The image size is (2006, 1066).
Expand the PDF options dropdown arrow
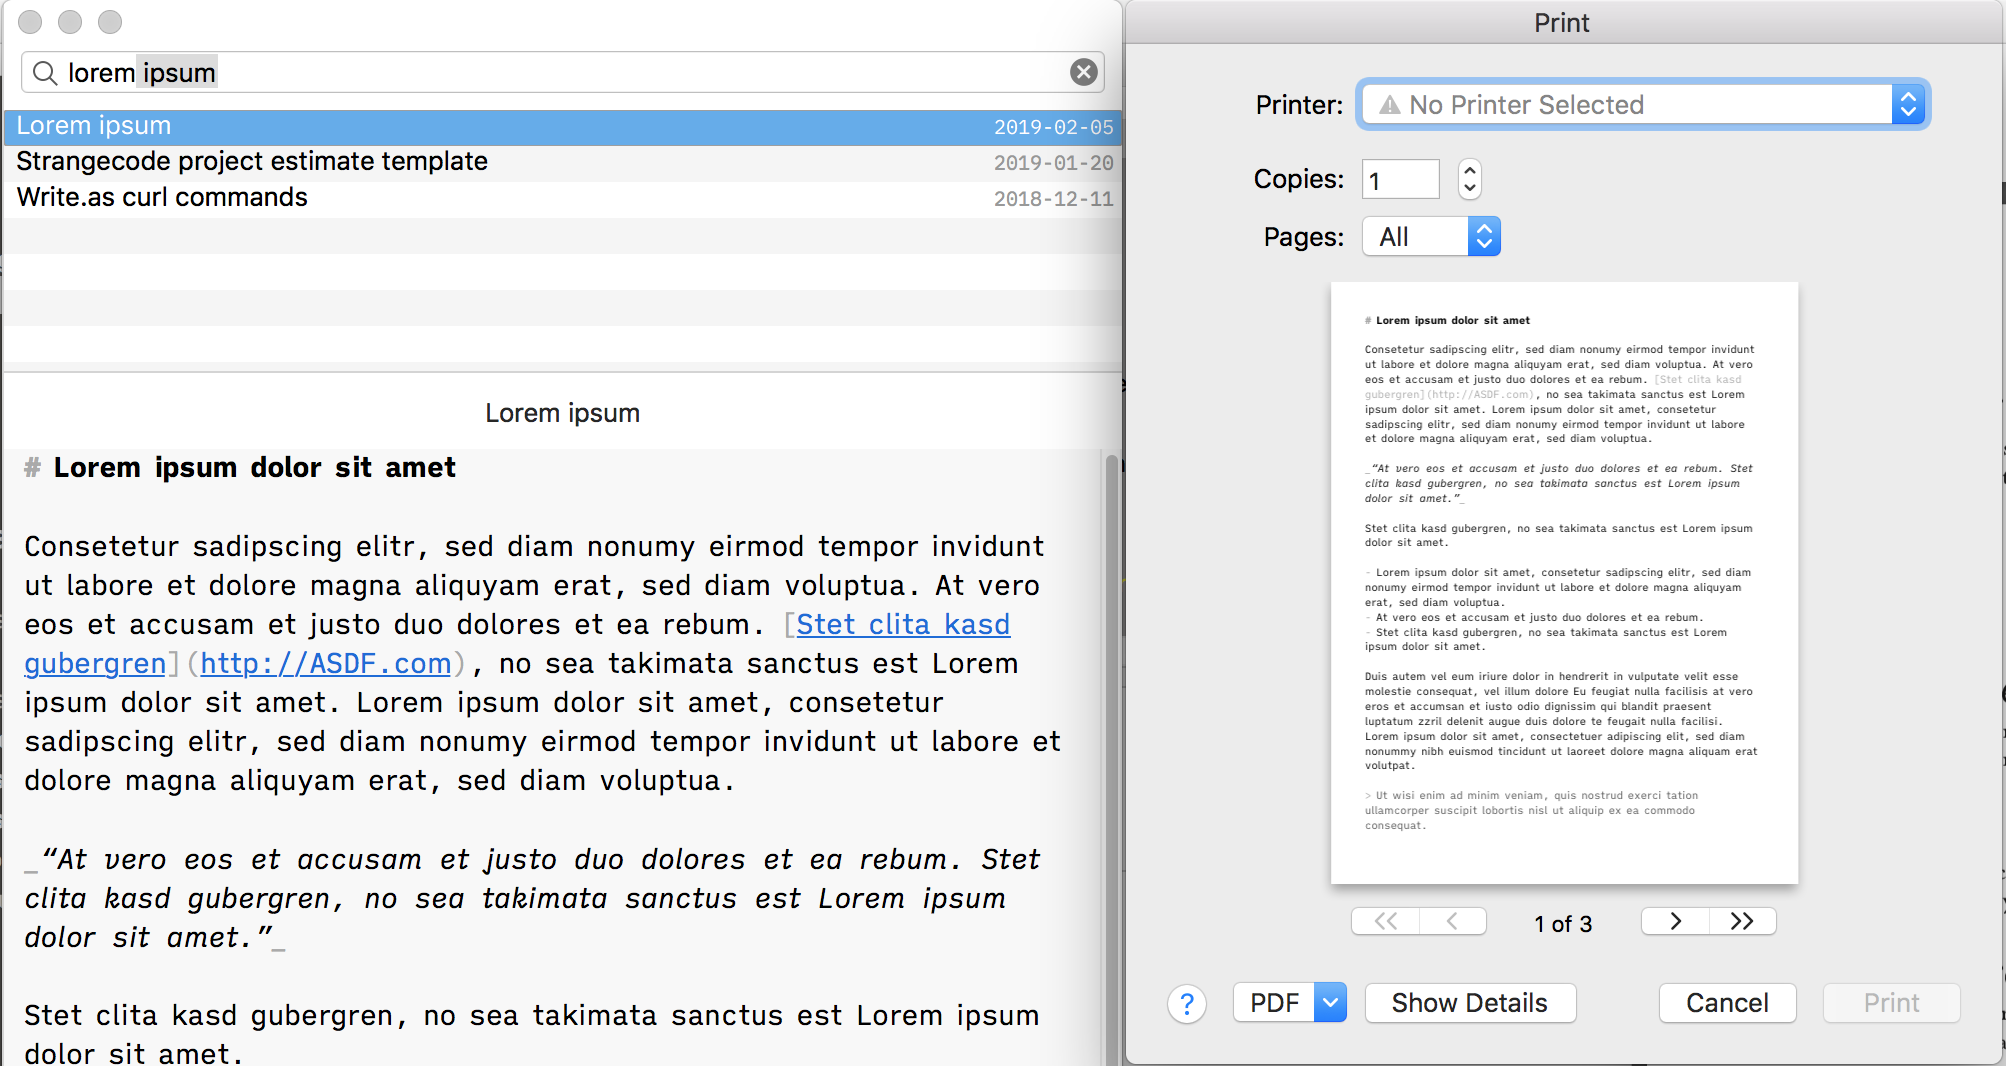(x=1331, y=1003)
